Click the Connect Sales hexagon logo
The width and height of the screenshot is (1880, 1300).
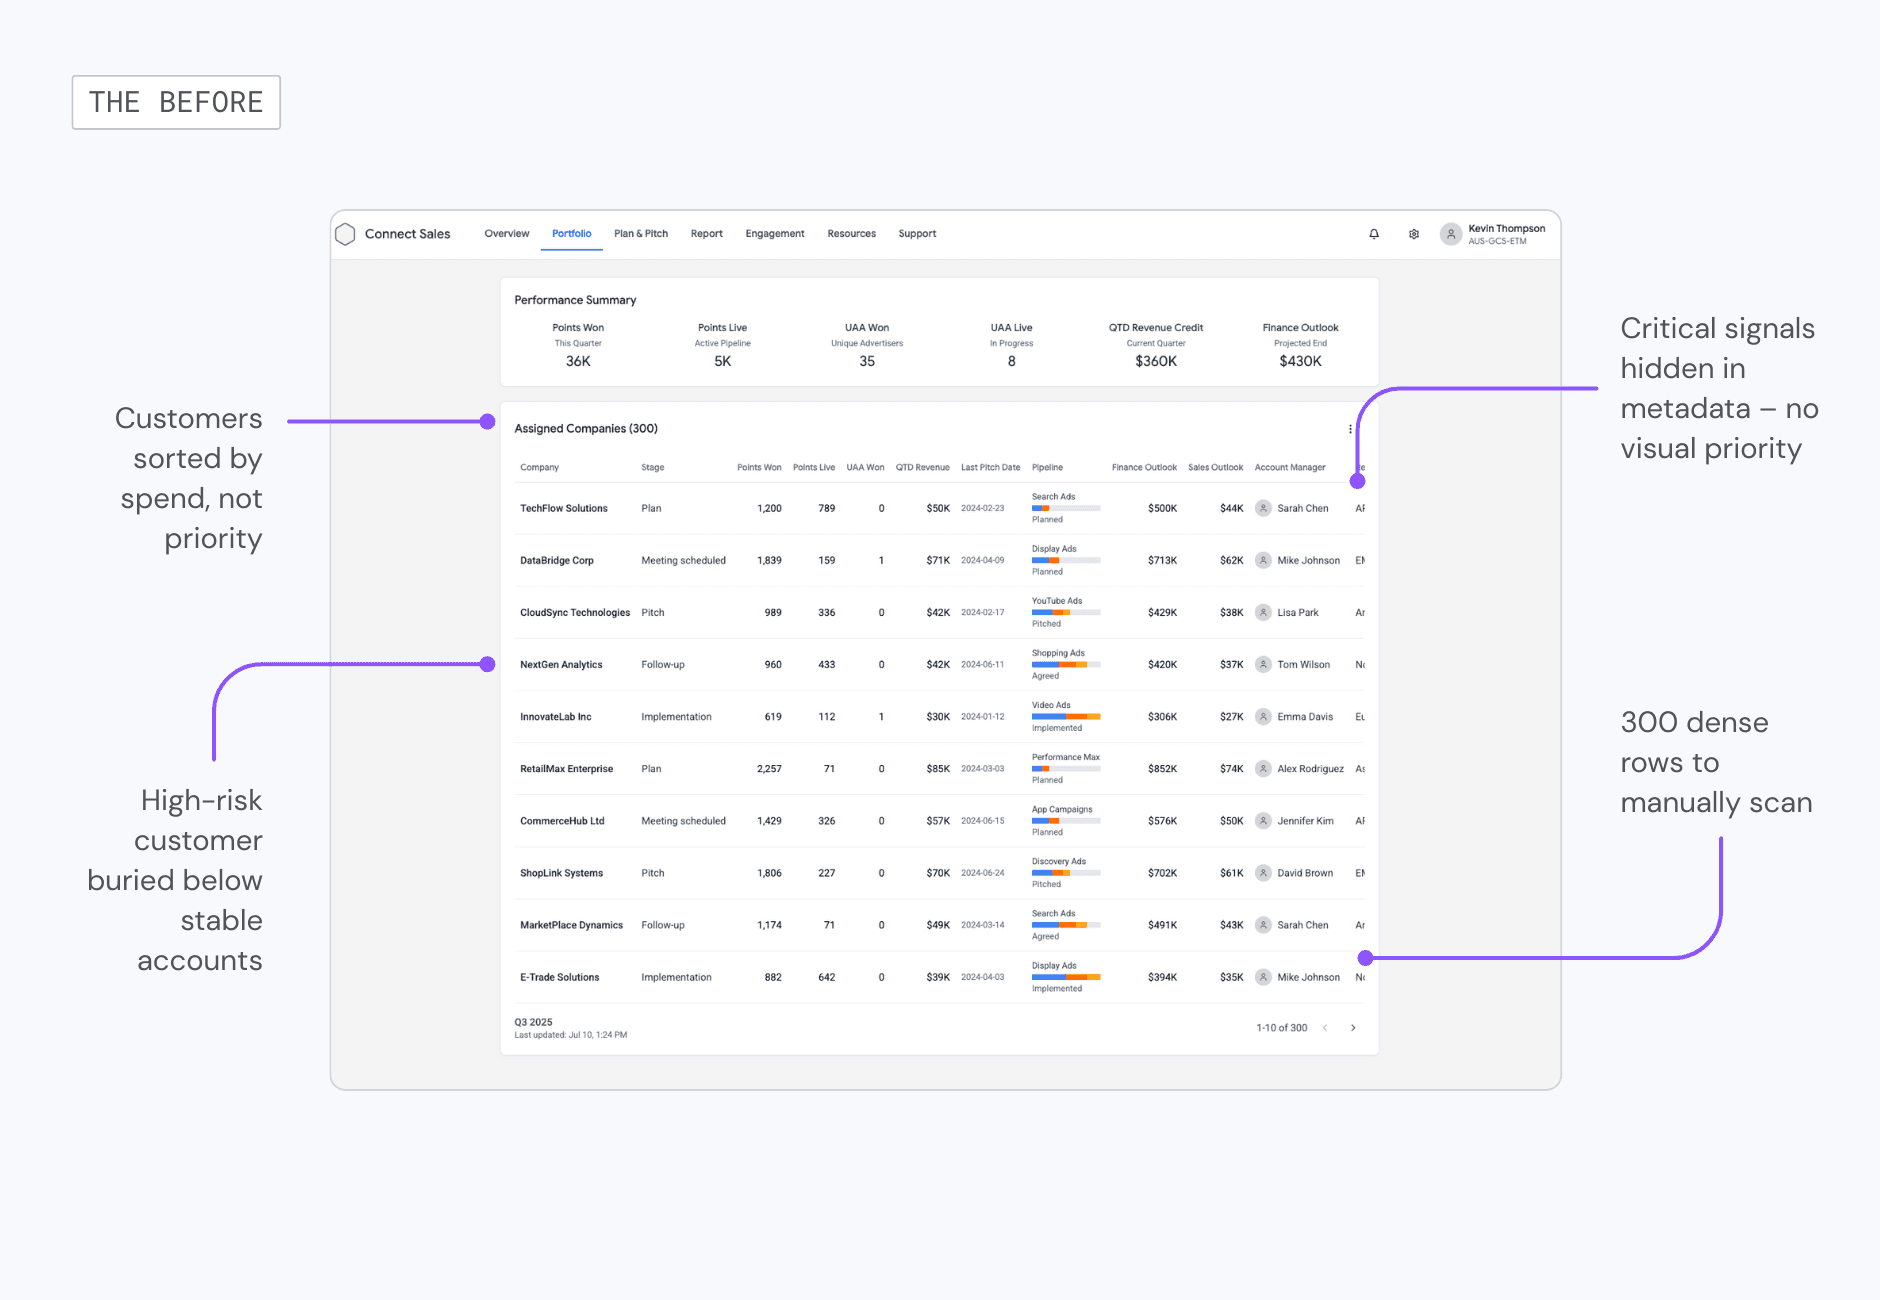tap(346, 233)
